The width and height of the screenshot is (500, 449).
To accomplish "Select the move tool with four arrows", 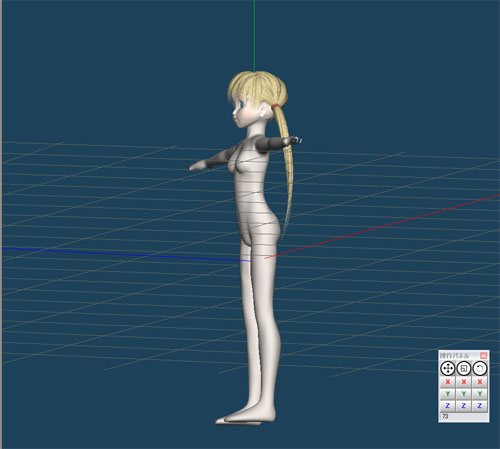I will coord(447,369).
